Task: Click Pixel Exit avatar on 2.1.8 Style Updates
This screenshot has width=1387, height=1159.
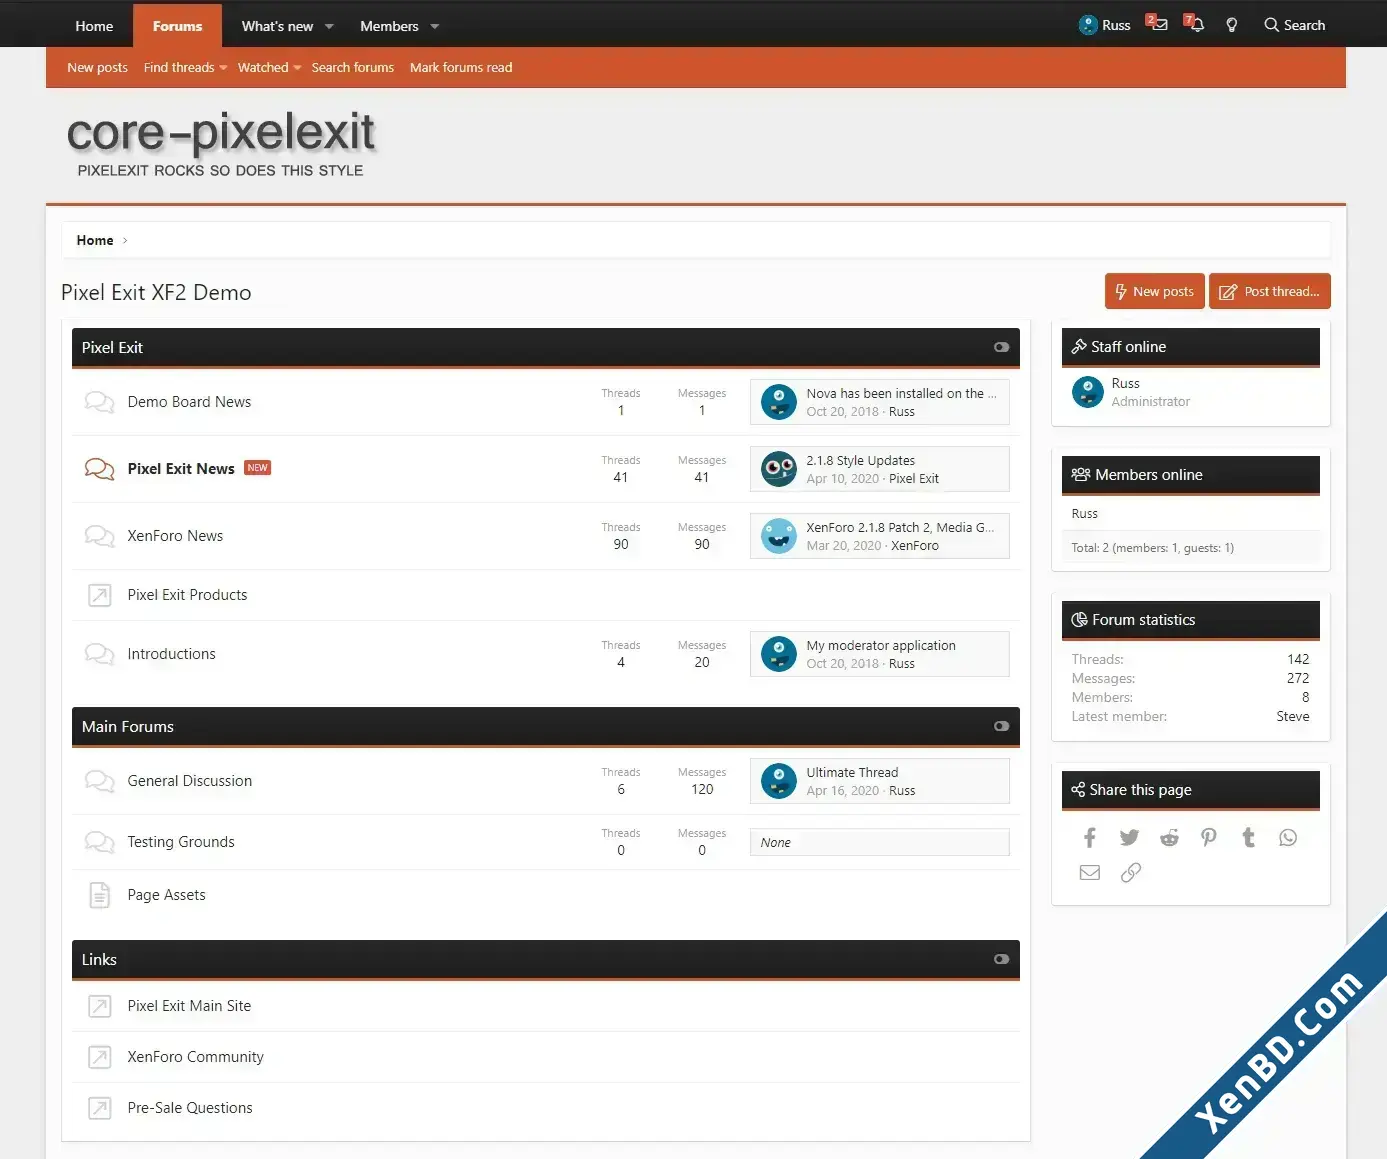Action: pos(779,469)
